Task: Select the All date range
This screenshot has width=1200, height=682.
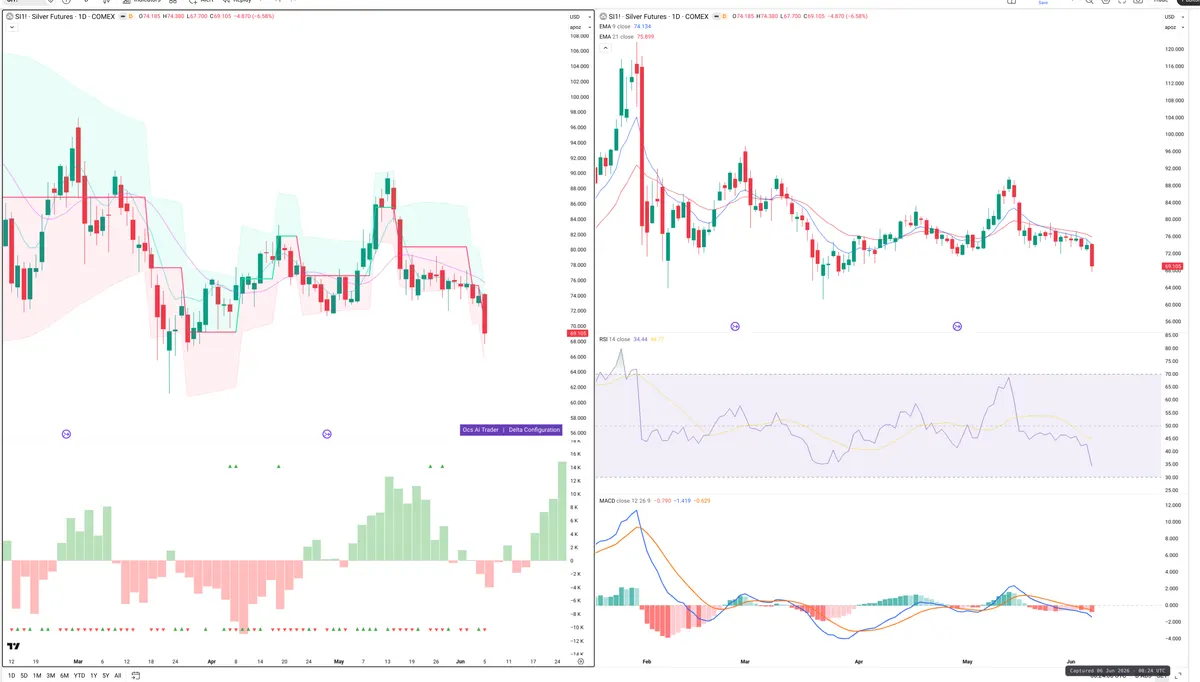Action: pyautogui.click(x=118, y=676)
